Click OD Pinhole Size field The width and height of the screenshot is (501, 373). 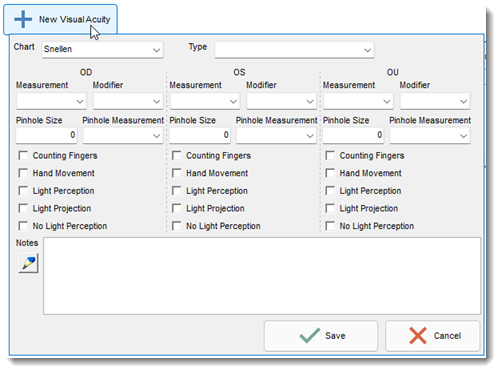tap(46, 135)
